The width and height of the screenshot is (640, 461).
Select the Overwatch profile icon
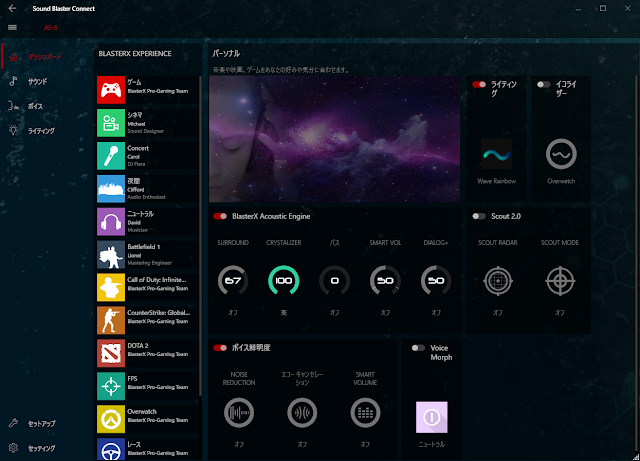point(111,419)
